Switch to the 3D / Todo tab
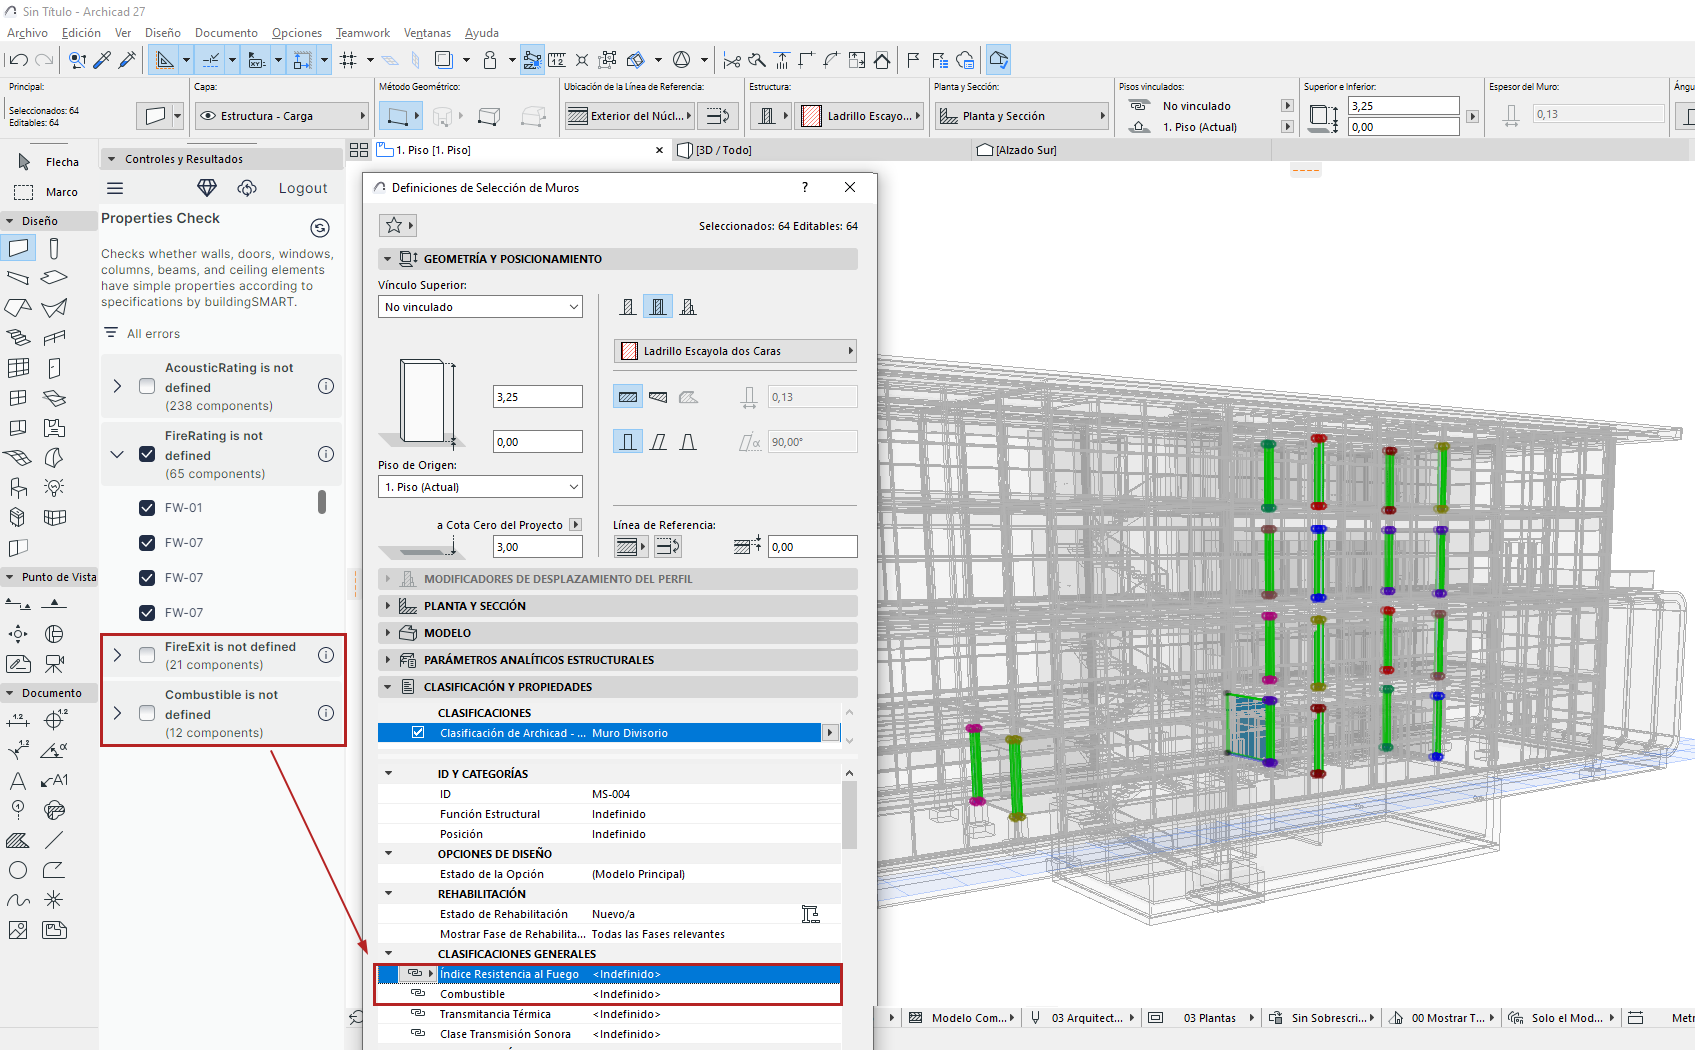Screen dimensions: 1695x1050 point(724,150)
